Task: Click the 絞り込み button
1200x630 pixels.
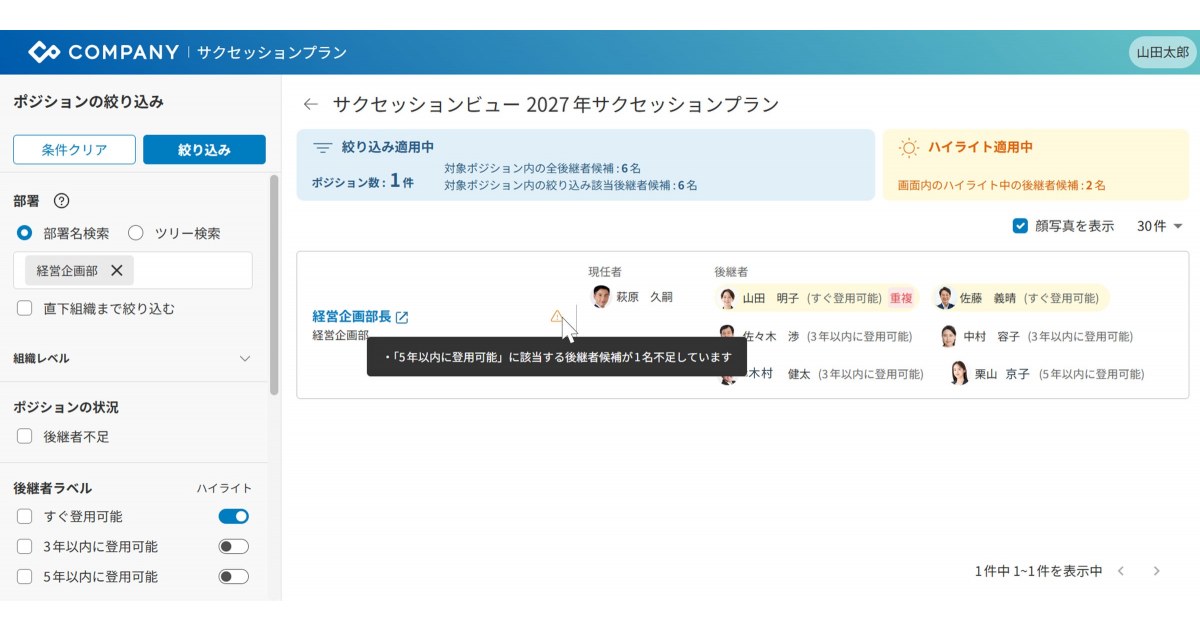Action: 204,150
